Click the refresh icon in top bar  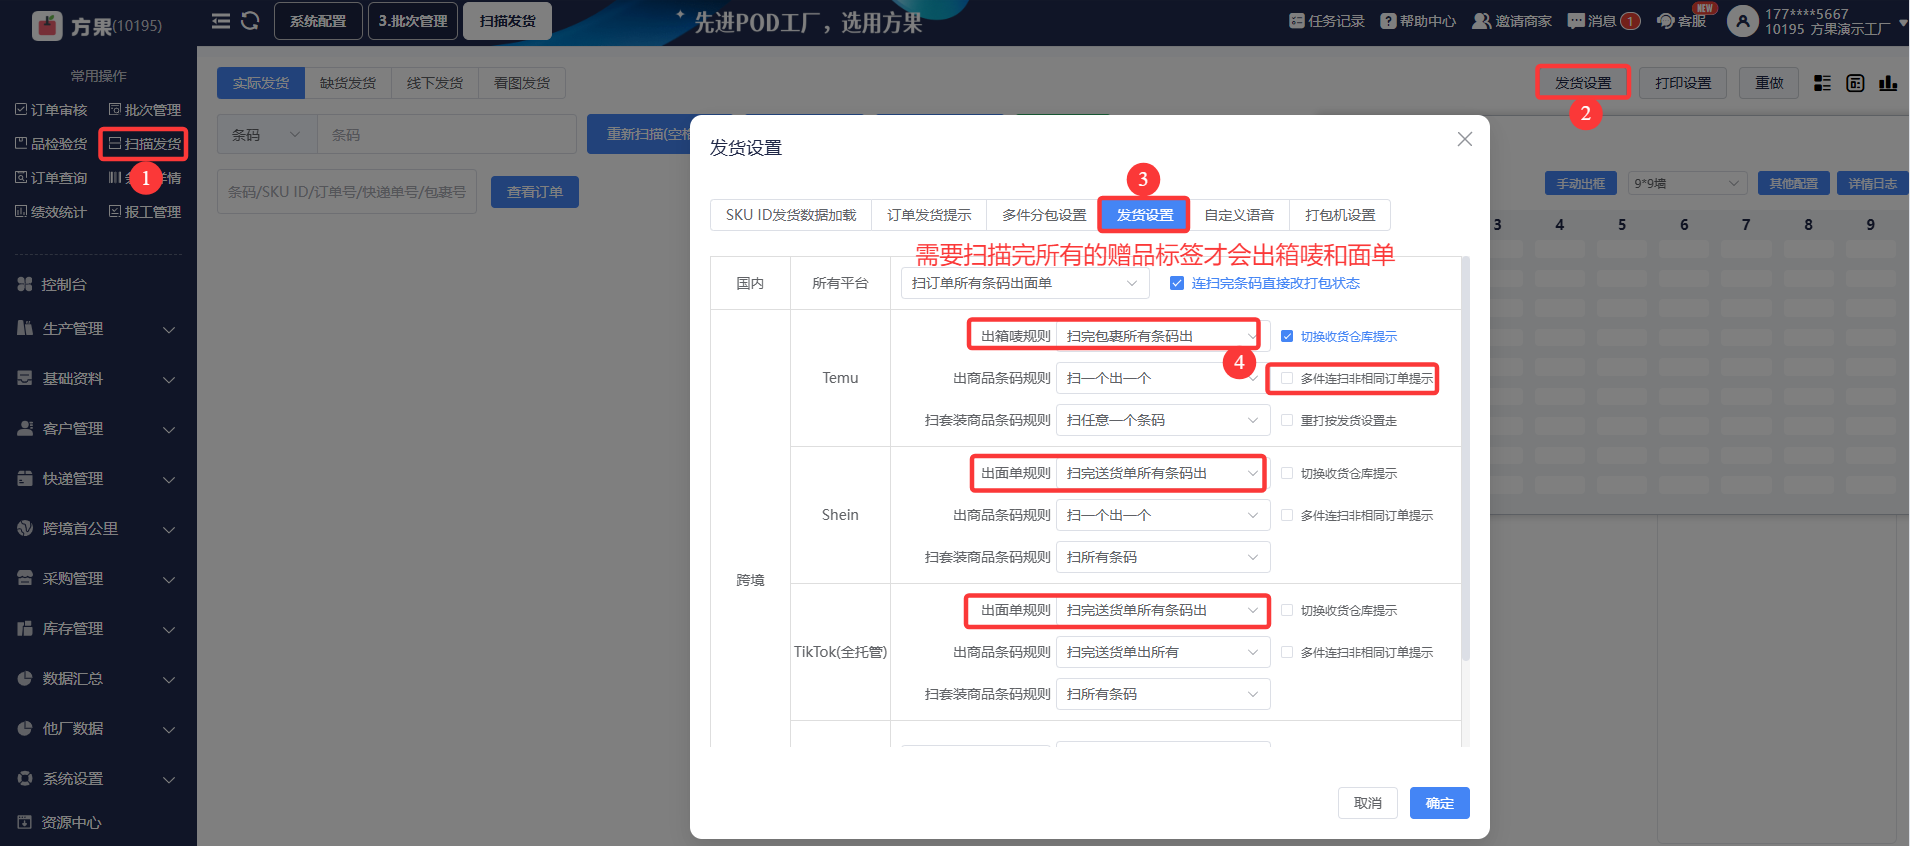(x=250, y=21)
